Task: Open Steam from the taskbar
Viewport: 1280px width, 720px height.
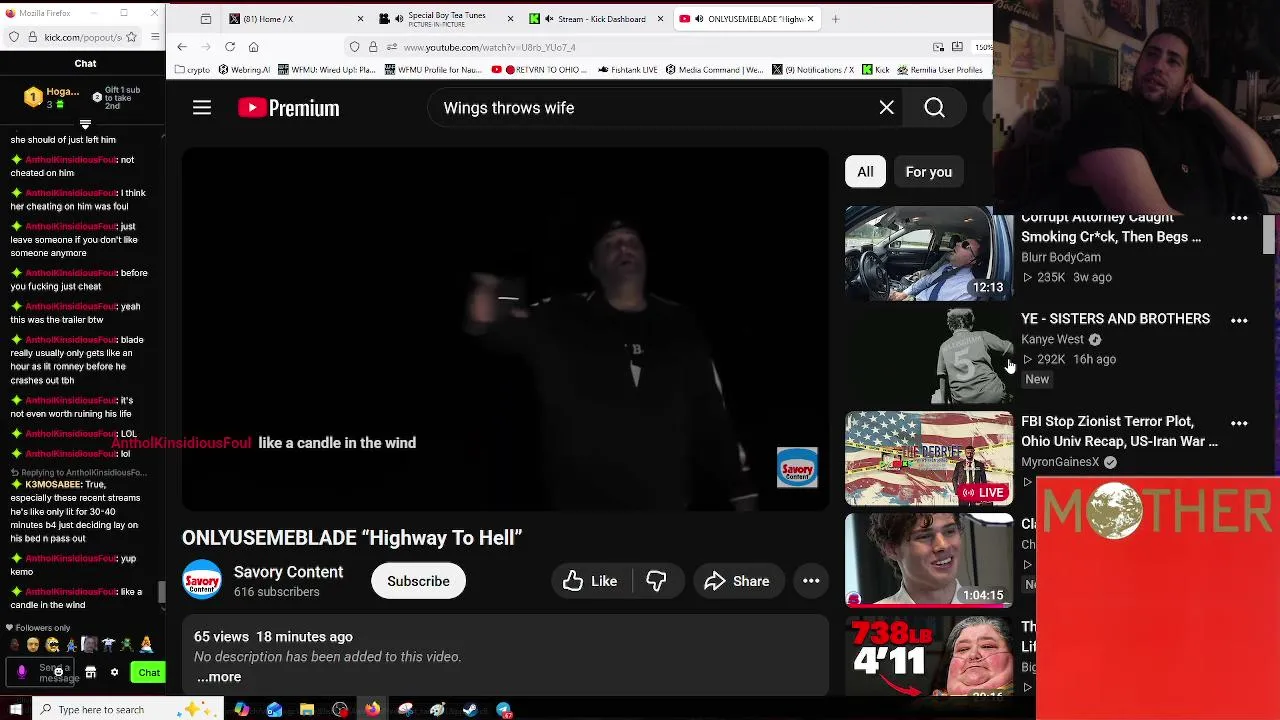Action: click(470, 710)
